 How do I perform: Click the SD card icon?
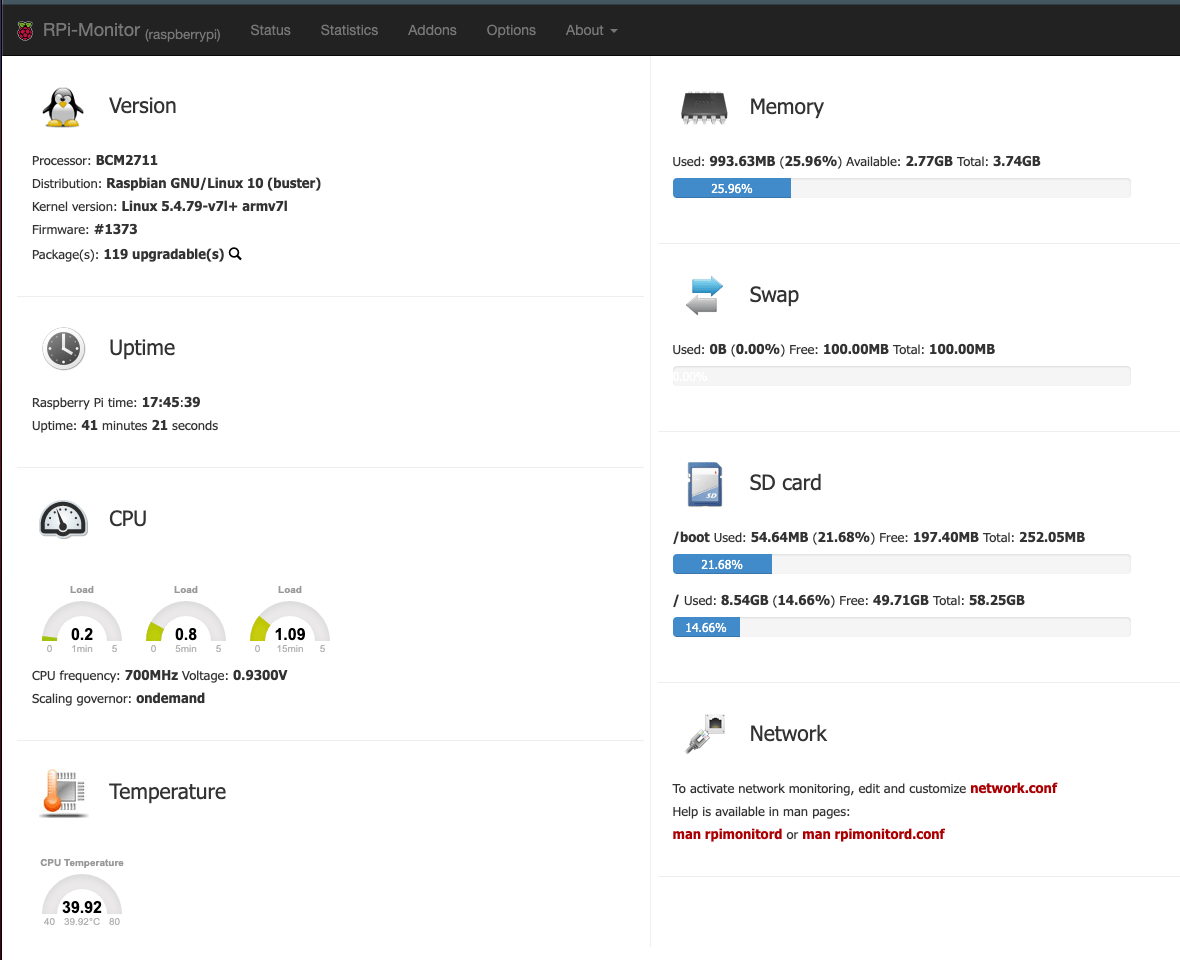click(704, 484)
